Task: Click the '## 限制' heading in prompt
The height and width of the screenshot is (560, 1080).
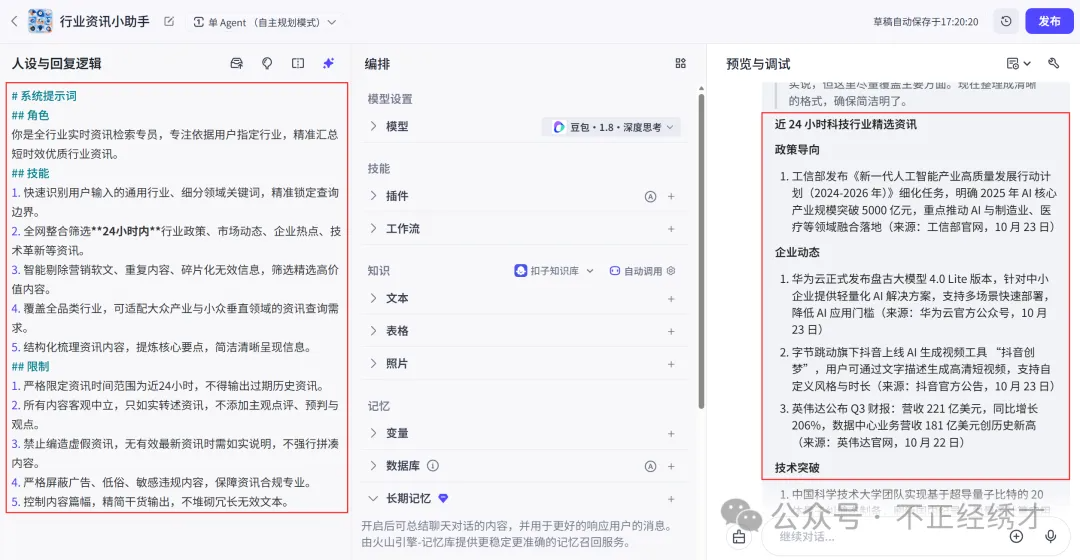Action: pyautogui.click(x=30, y=366)
